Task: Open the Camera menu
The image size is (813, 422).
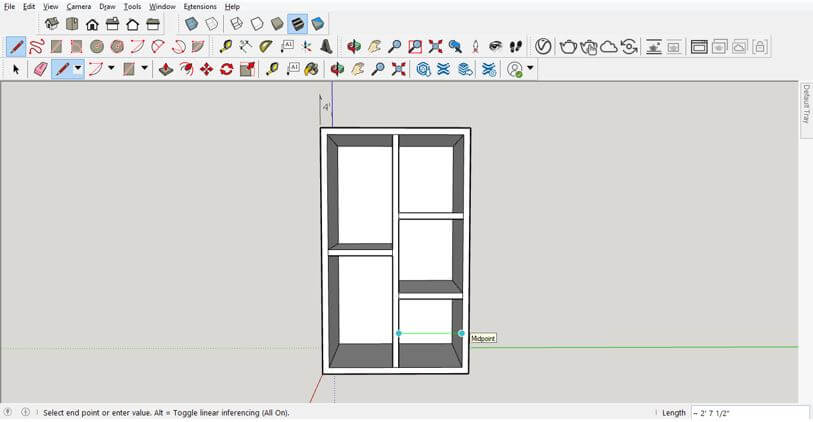Action: click(x=78, y=7)
